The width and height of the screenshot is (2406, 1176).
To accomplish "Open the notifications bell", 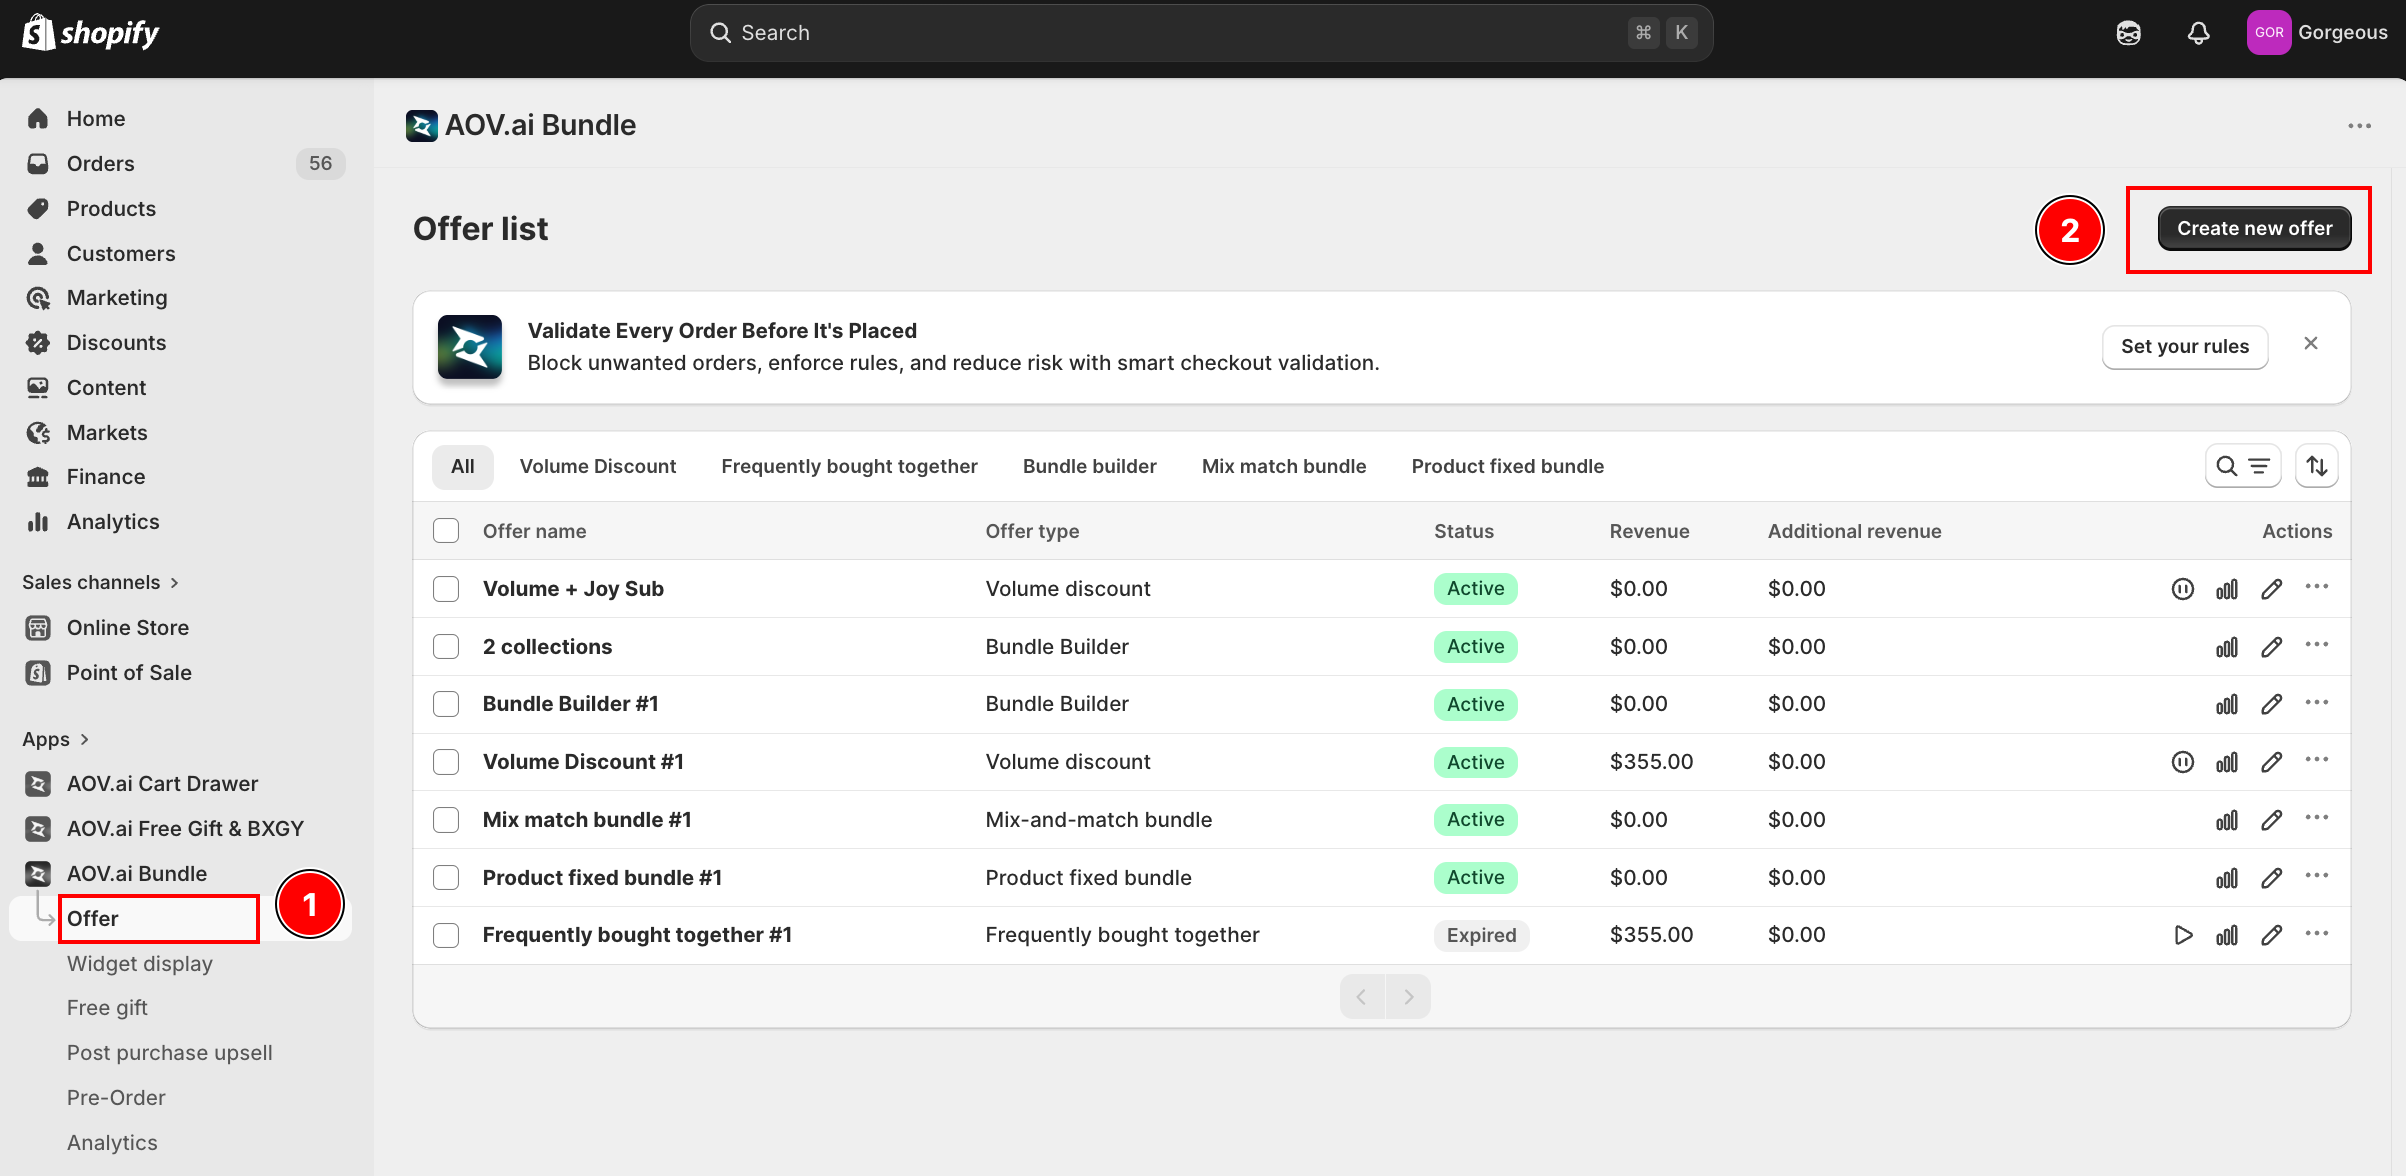I will 2198,33.
